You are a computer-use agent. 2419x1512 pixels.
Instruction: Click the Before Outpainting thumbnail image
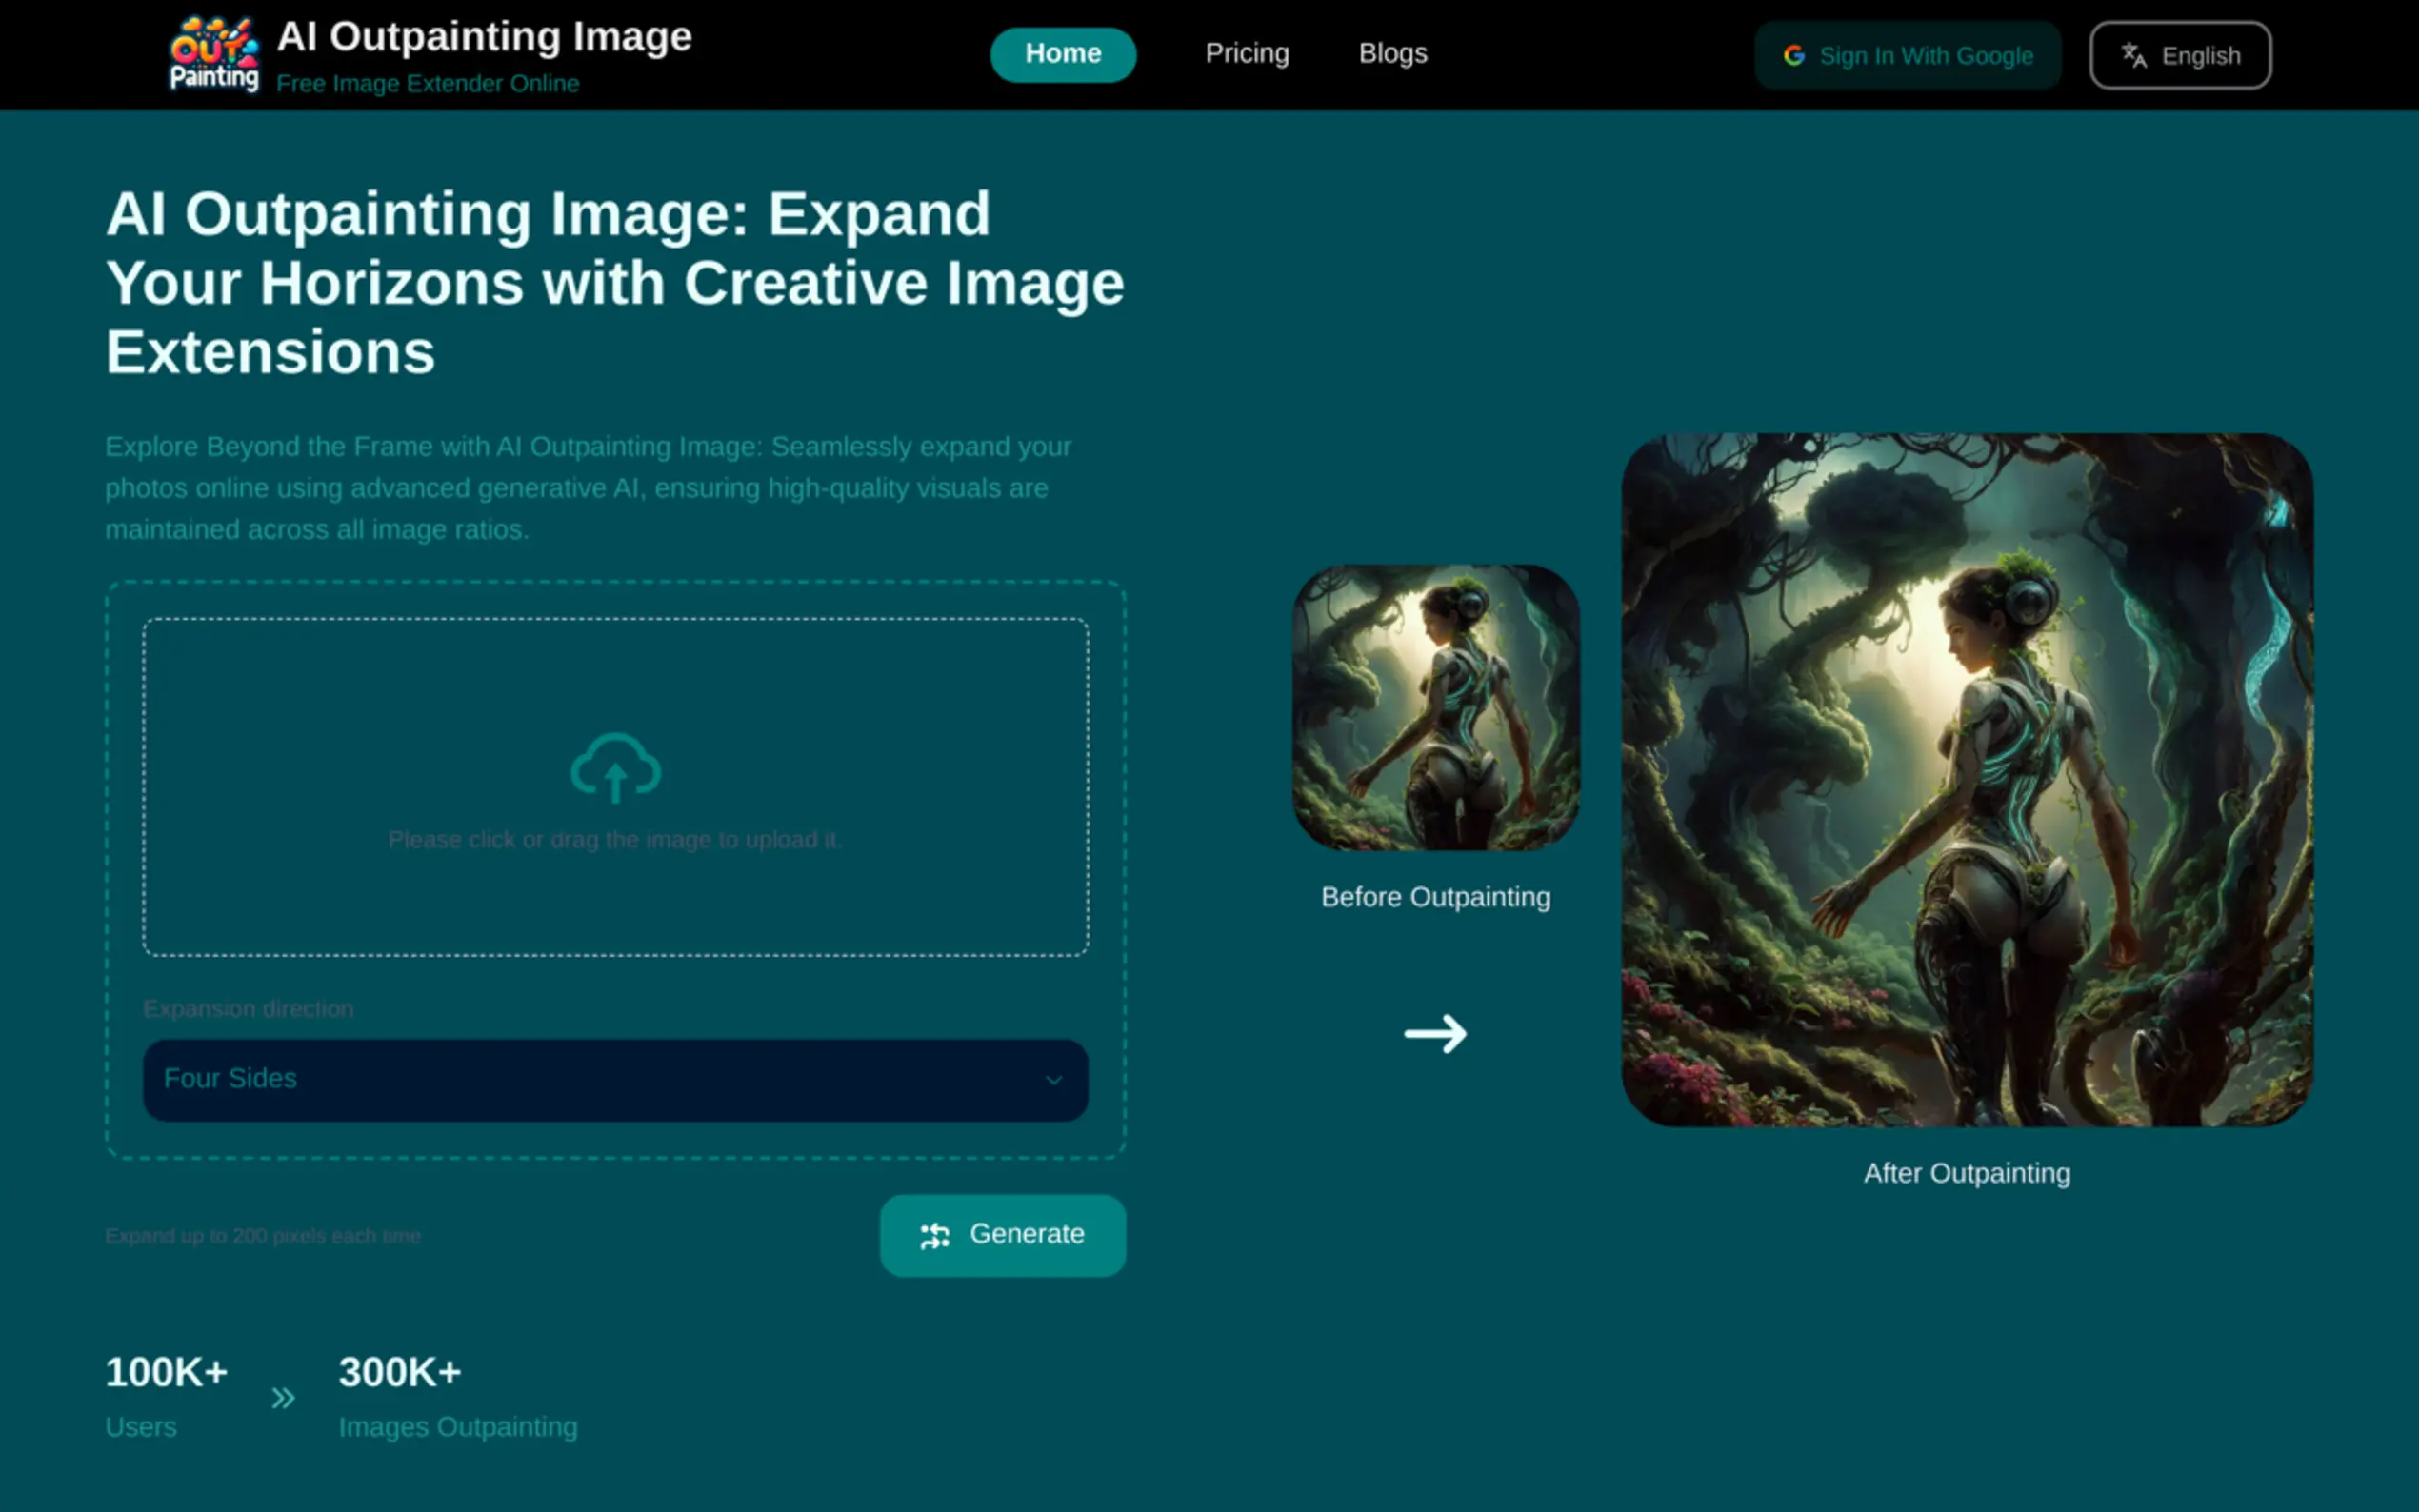point(1435,708)
